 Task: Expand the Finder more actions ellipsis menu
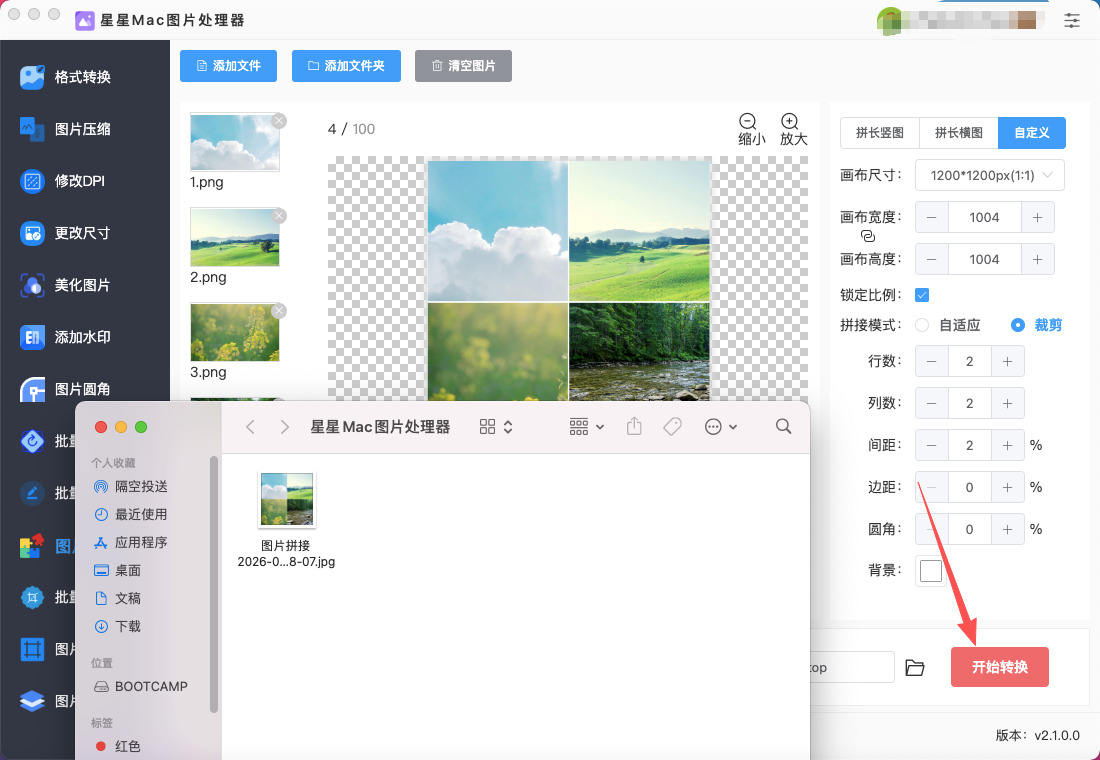coord(721,427)
